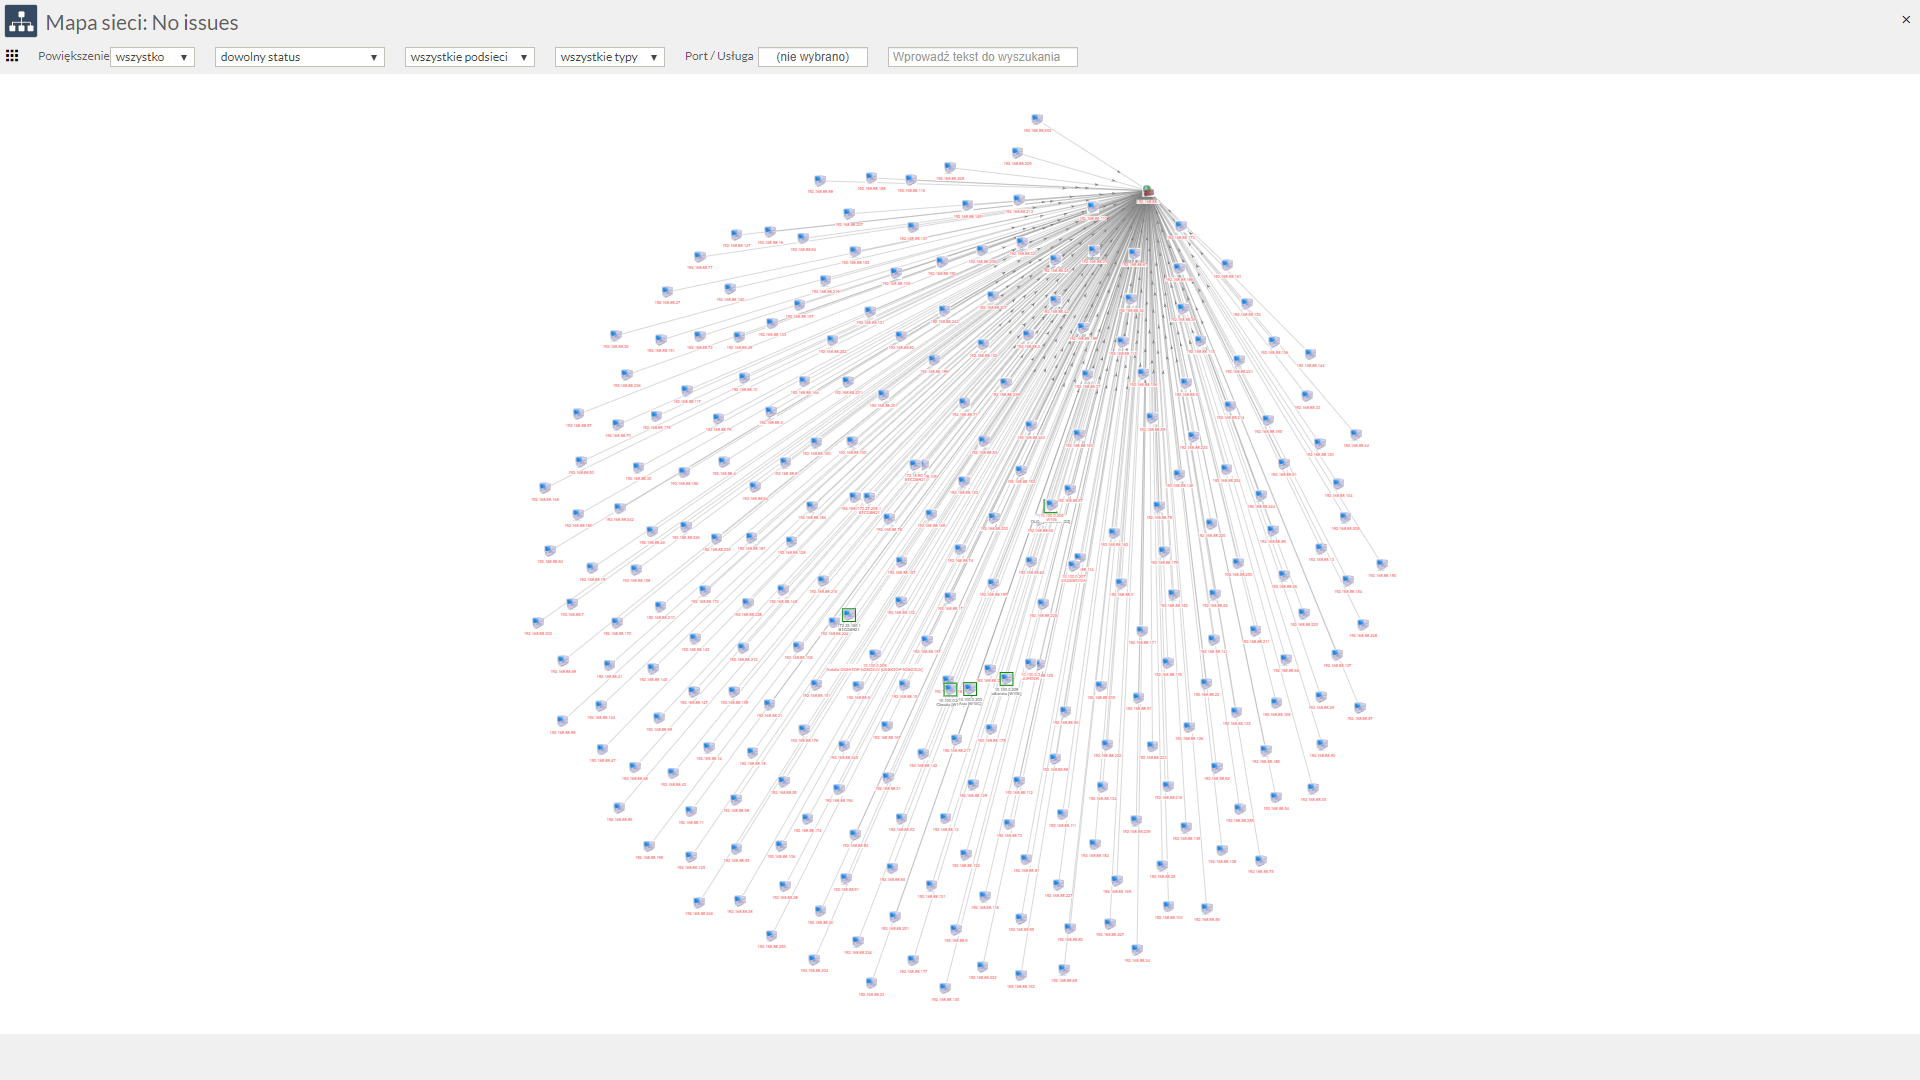Expand the 'wszystkie podsieci' subnet dropdown
1920x1080 pixels.
pyautogui.click(x=470, y=57)
